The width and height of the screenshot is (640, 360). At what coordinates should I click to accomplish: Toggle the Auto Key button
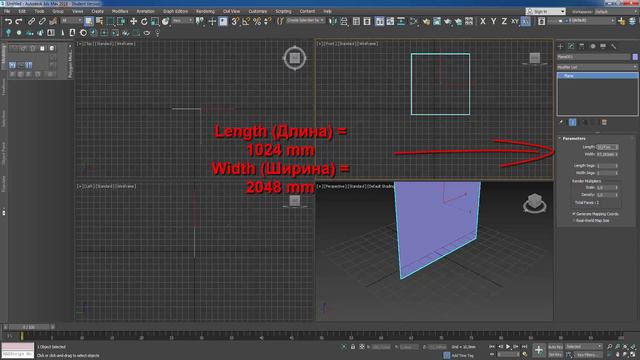555,347
